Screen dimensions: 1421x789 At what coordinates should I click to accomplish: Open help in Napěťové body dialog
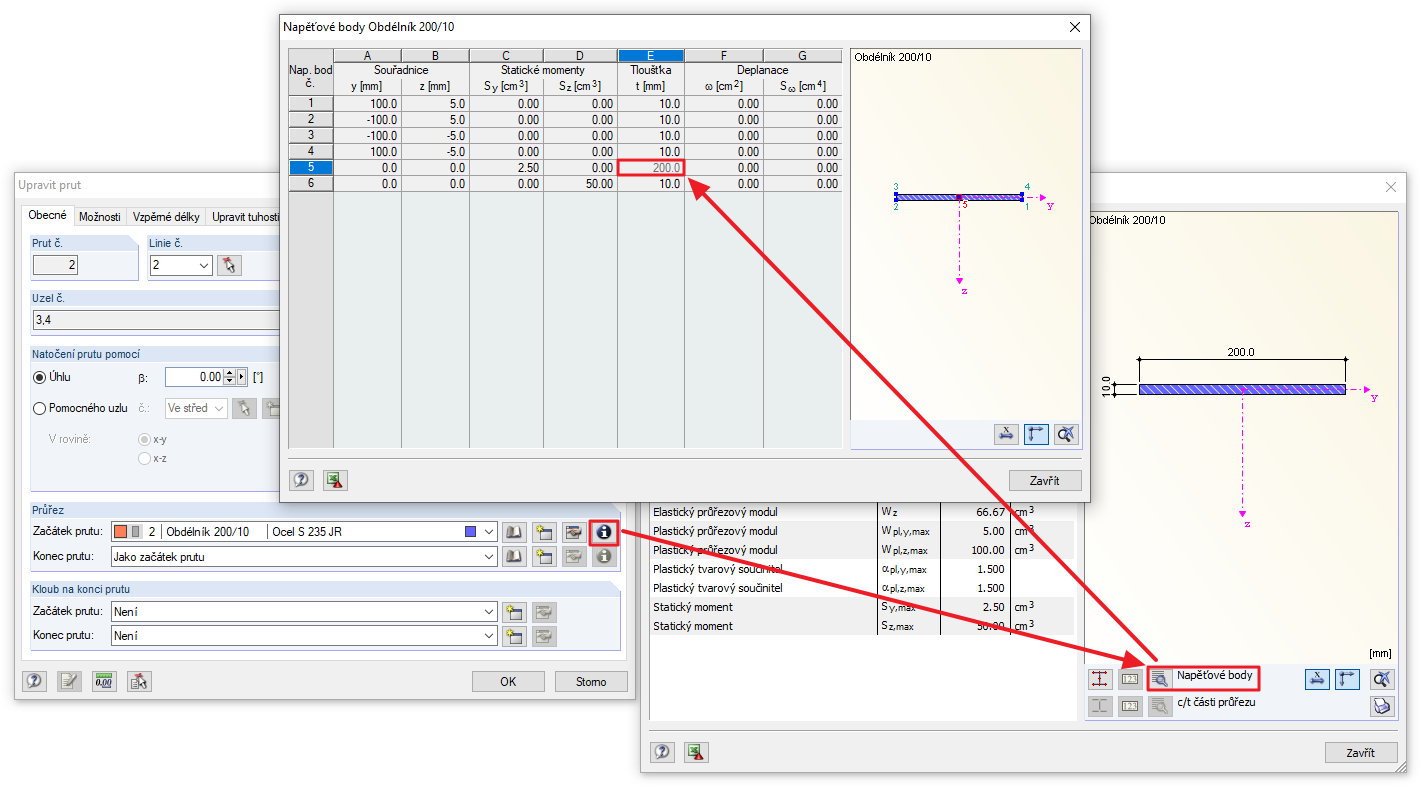(x=301, y=480)
